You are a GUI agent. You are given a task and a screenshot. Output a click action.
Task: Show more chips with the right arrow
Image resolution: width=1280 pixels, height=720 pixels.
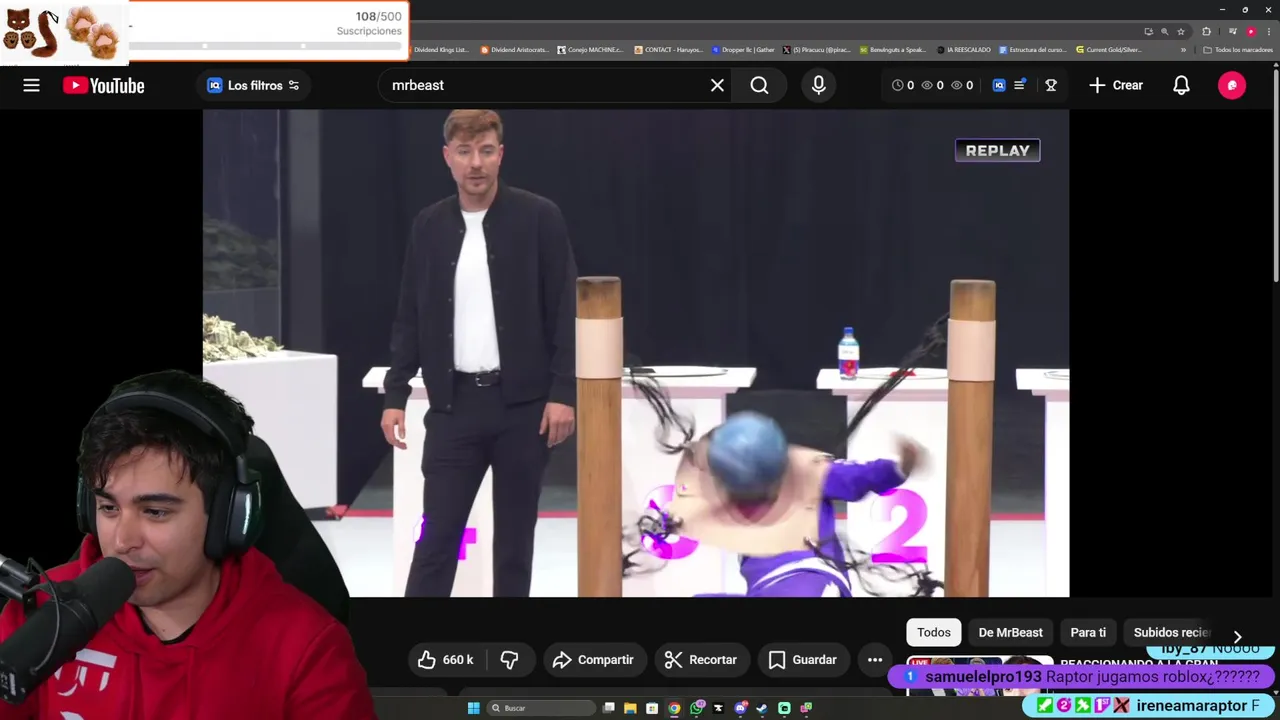click(1237, 637)
